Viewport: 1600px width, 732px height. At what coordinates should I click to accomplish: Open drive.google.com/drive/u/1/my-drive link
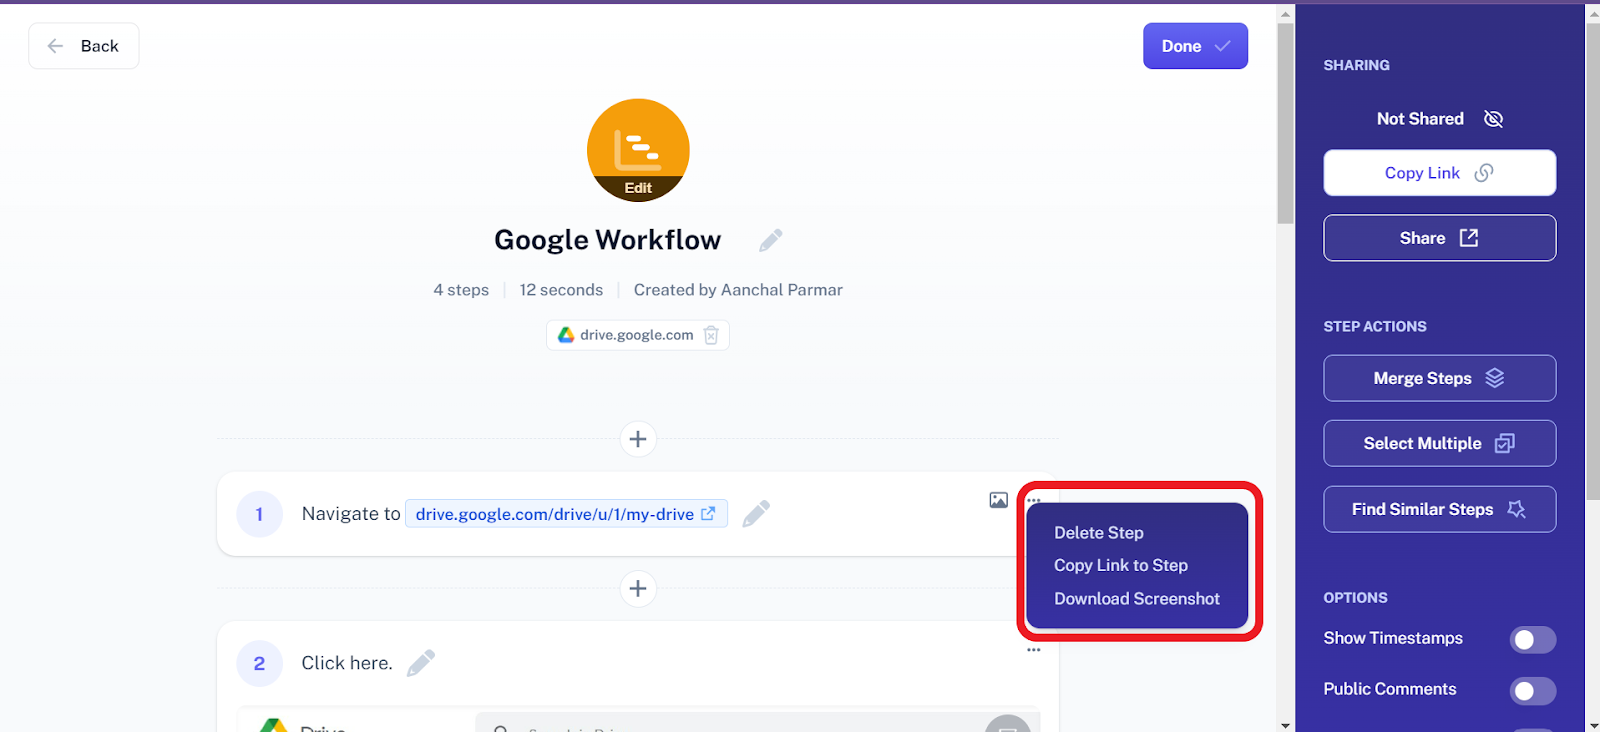coord(566,514)
